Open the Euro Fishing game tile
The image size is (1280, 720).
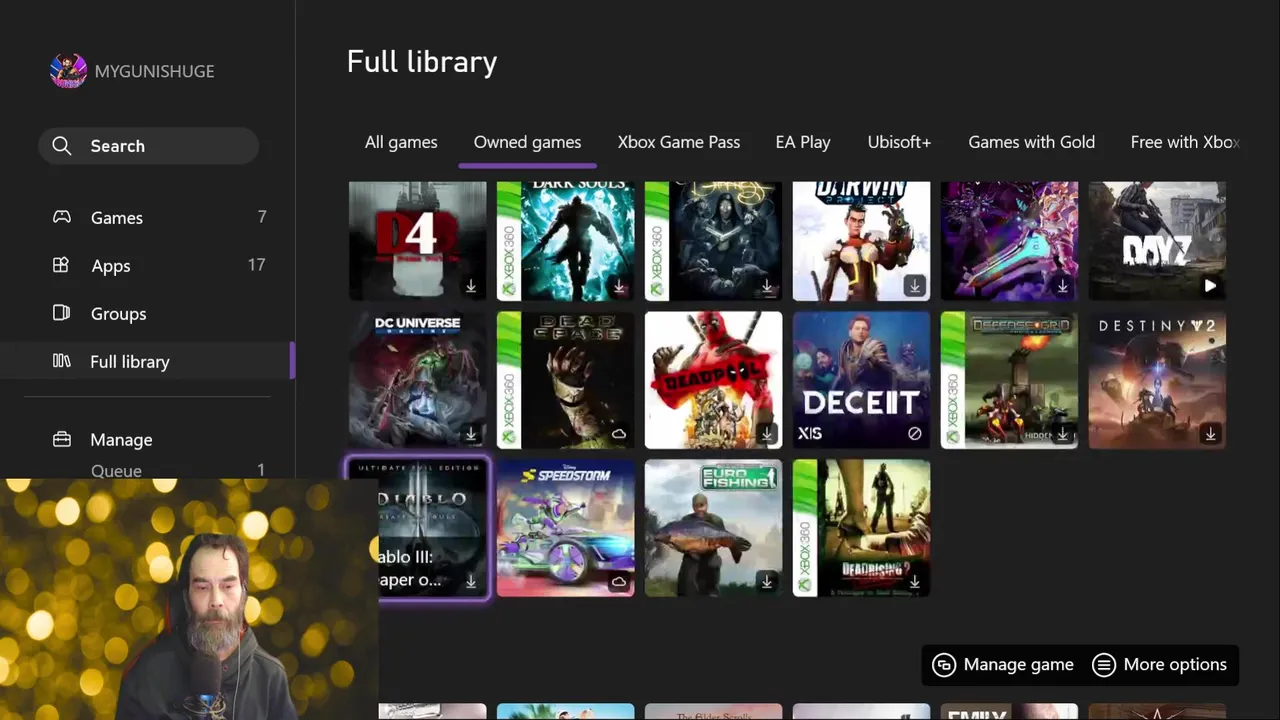click(713, 528)
